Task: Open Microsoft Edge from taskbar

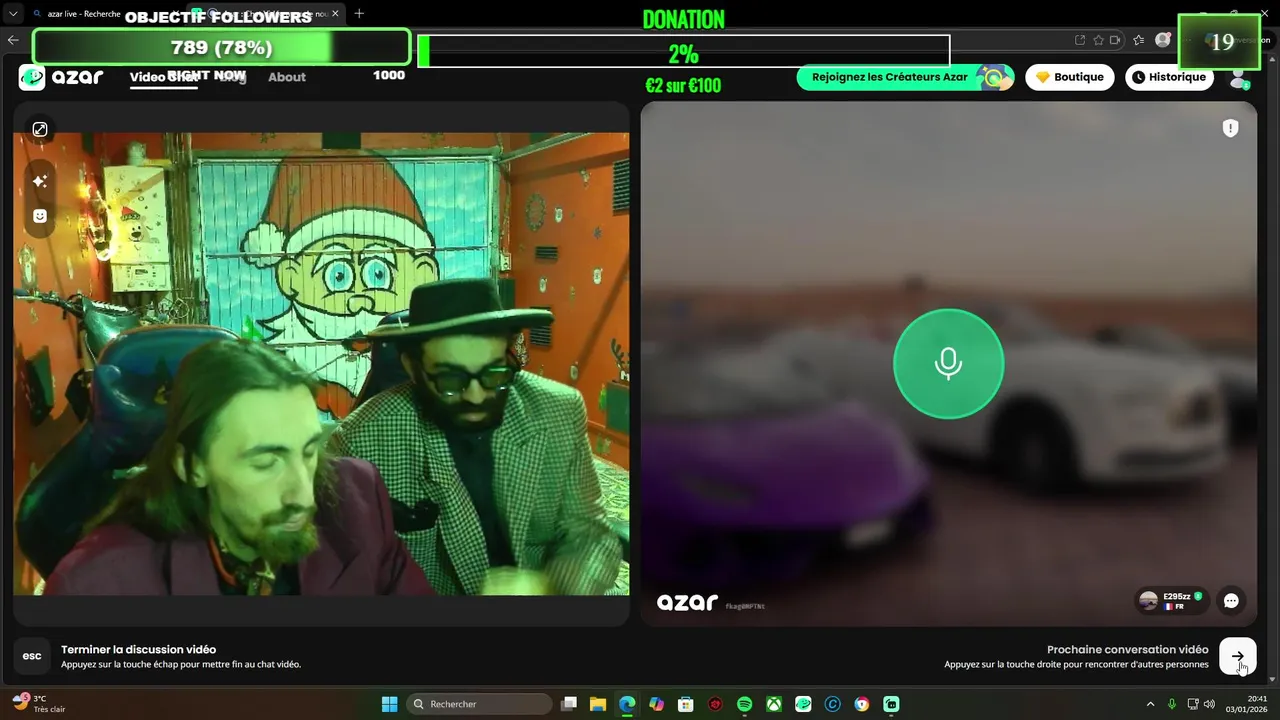Action: 627,704
